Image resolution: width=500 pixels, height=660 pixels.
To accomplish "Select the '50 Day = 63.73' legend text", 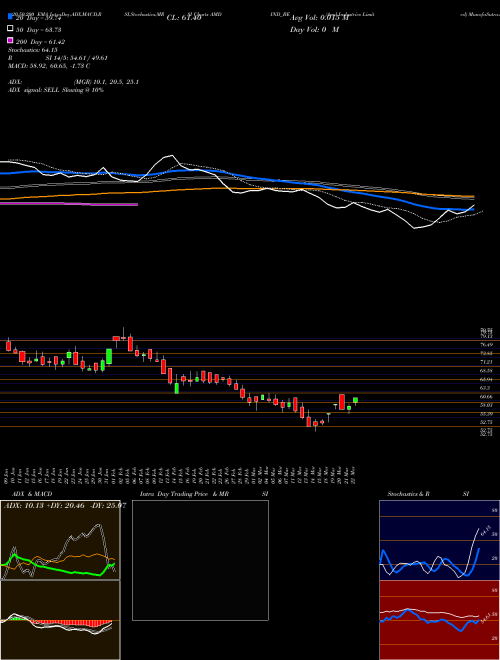I will (x=38, y=30).
